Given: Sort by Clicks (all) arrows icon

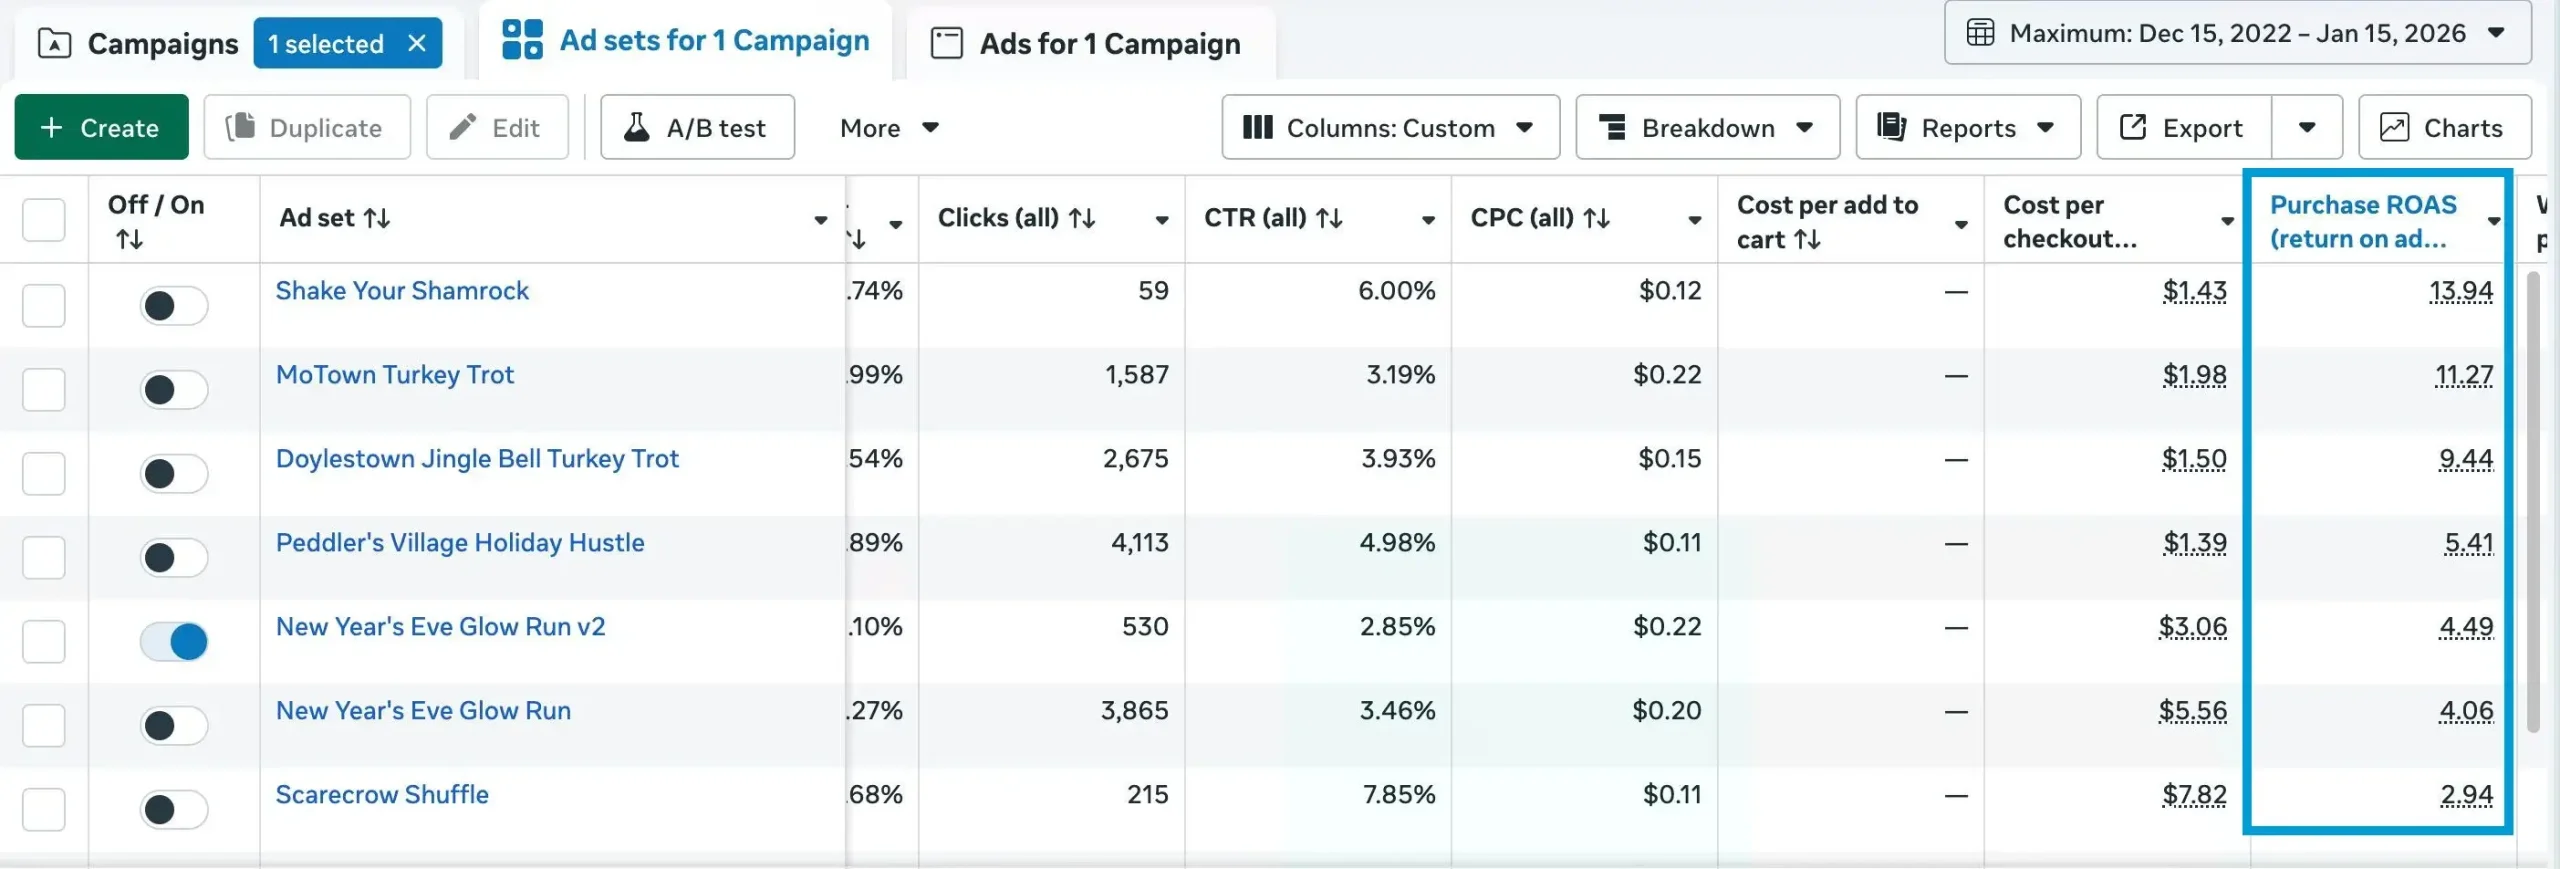Looking at the screenshot, I should tap(1082, 218).
